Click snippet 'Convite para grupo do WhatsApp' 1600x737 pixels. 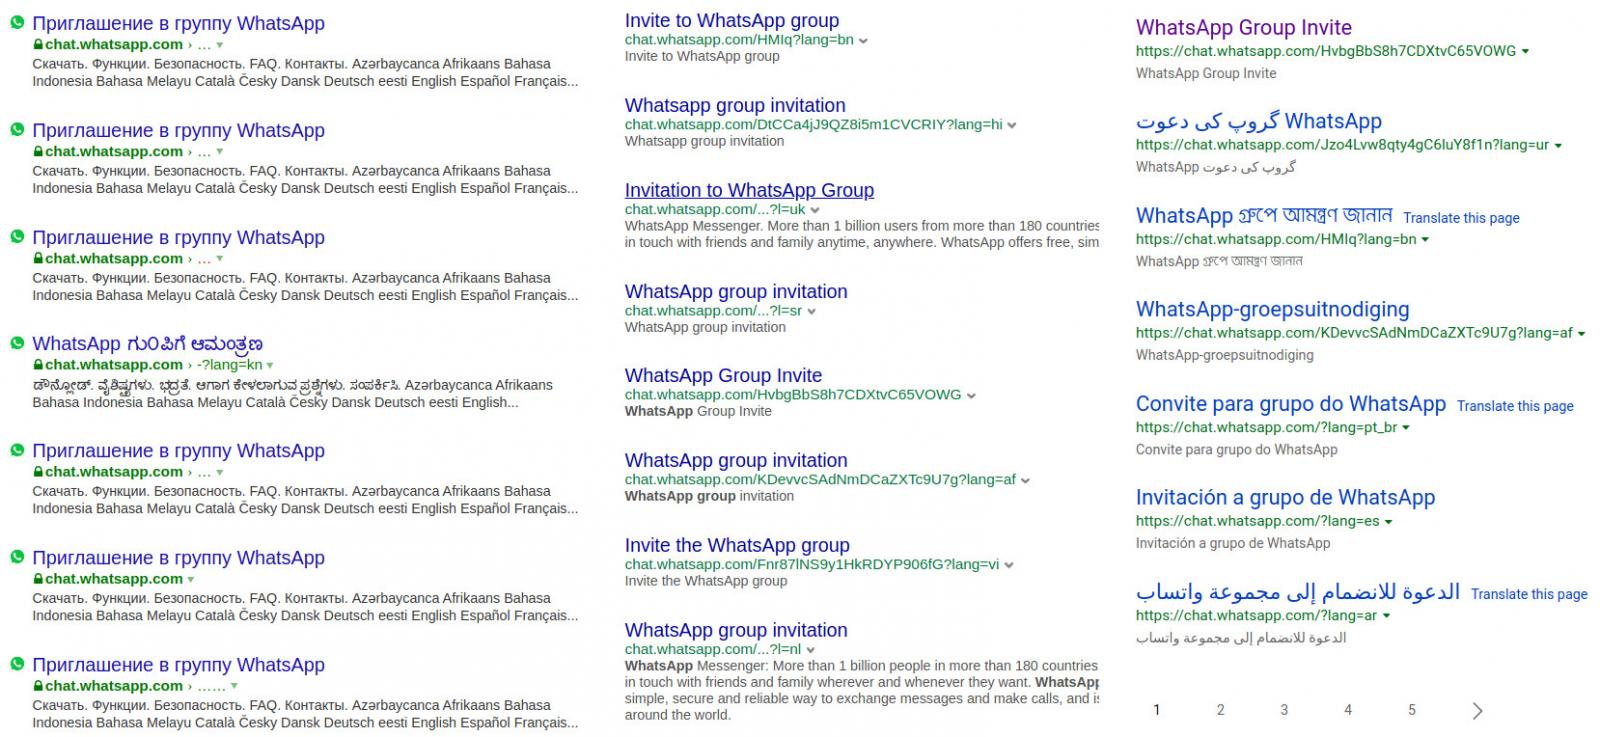pyautogui.click(x=1236, y=449)
